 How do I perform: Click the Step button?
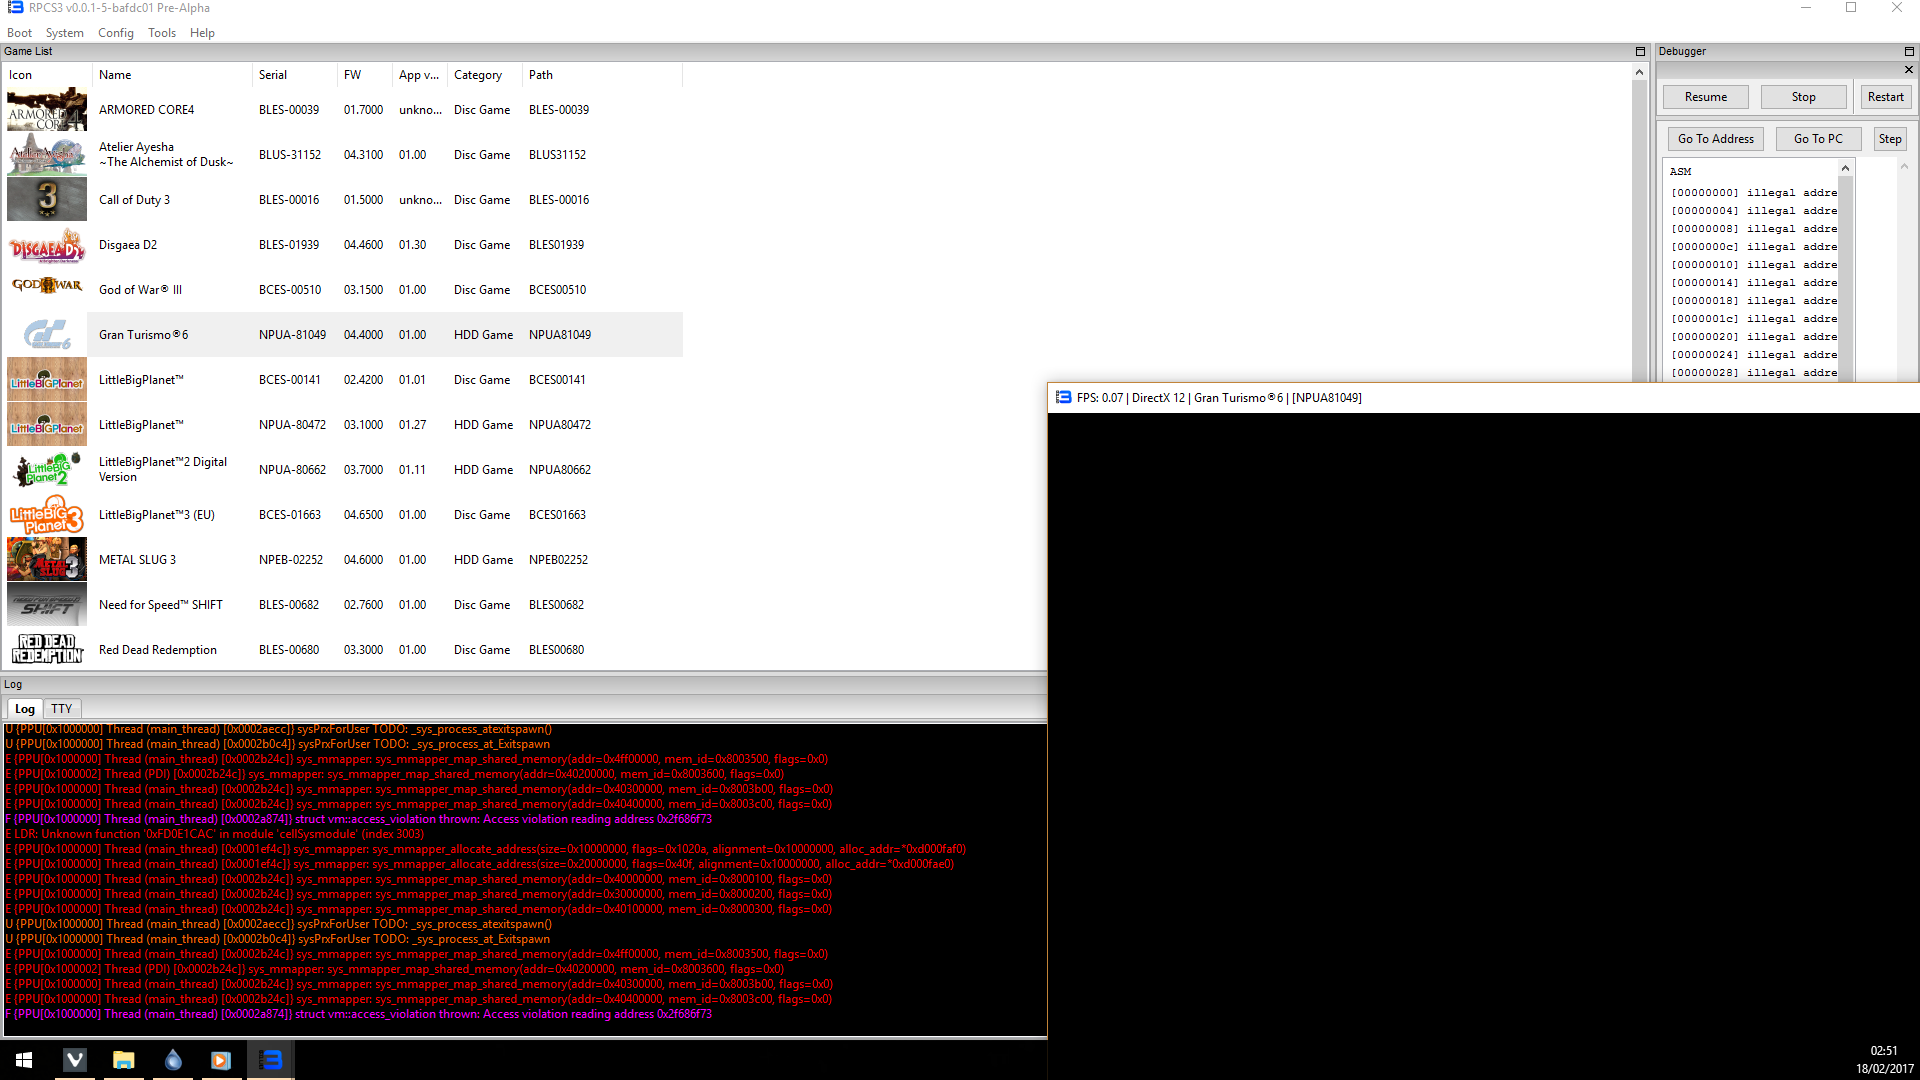(x=1889, y=139)
